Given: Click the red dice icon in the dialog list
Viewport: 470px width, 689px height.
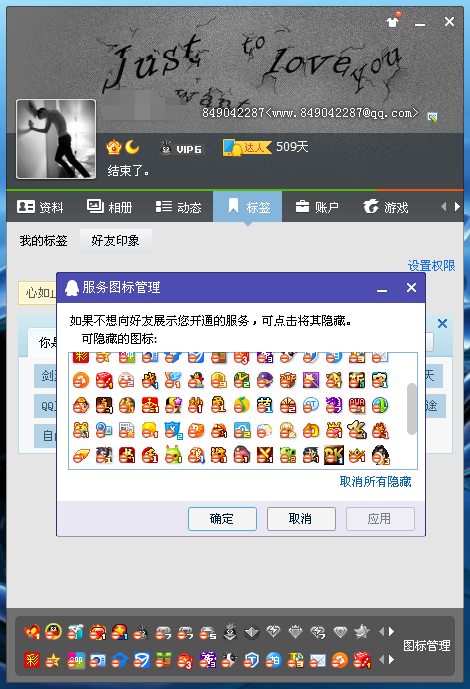Looking at the screenshot, I should point(104,380).
